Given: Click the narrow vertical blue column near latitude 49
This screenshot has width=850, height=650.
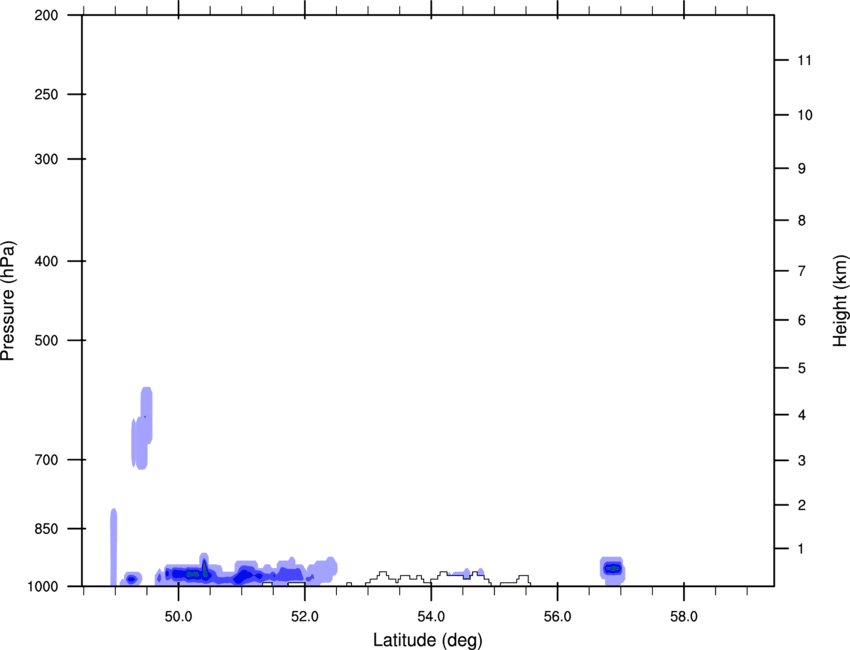Looking at the screenshot, I should click(114, 548).
